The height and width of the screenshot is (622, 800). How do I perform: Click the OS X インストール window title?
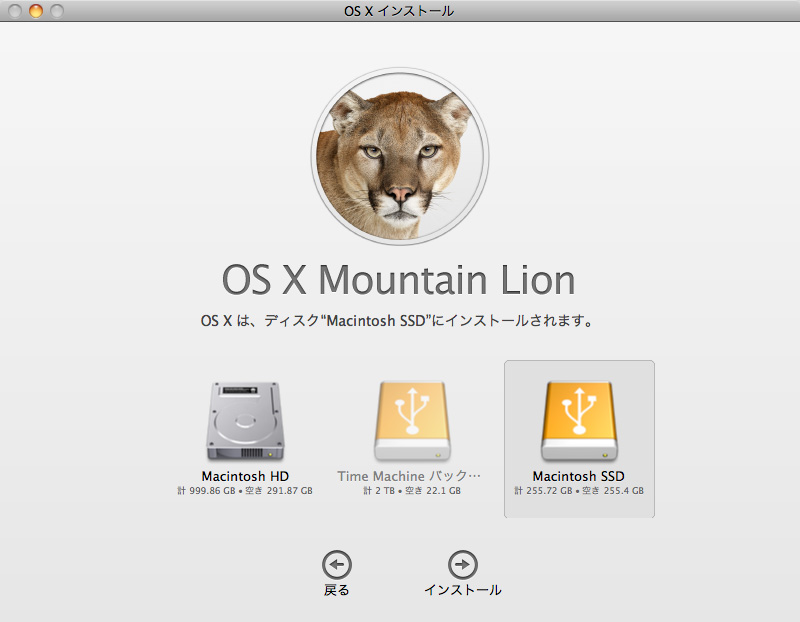coord(399,11)
